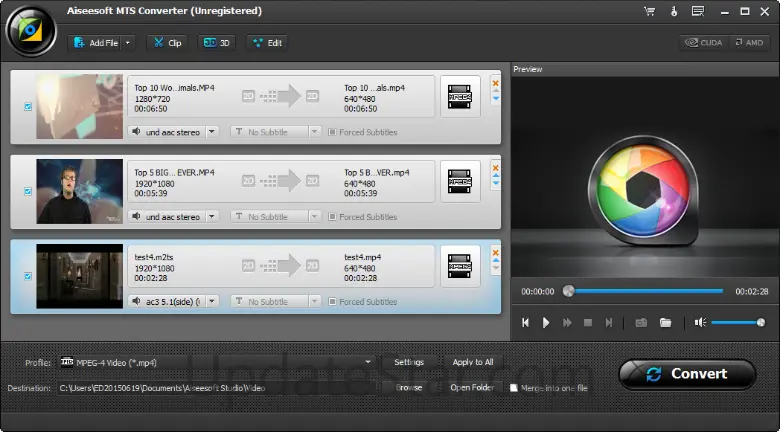Toggle AMD acceleration
Image resolution: width=780 pixels, height=432 pixels.
tap(749, 43)
